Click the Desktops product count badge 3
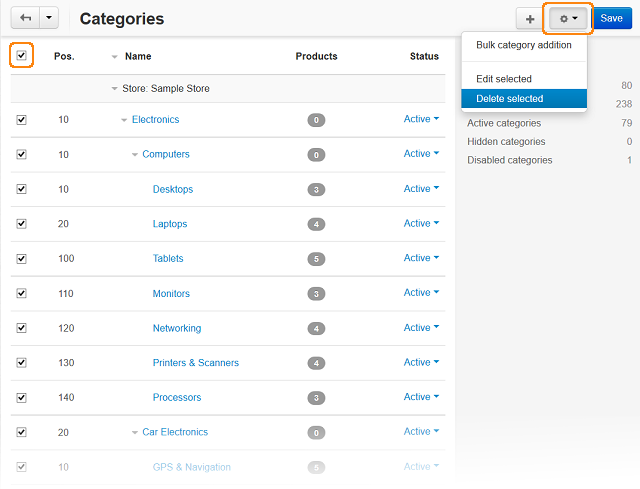Viewport: 640px width, 489px height. pos(316,190)
